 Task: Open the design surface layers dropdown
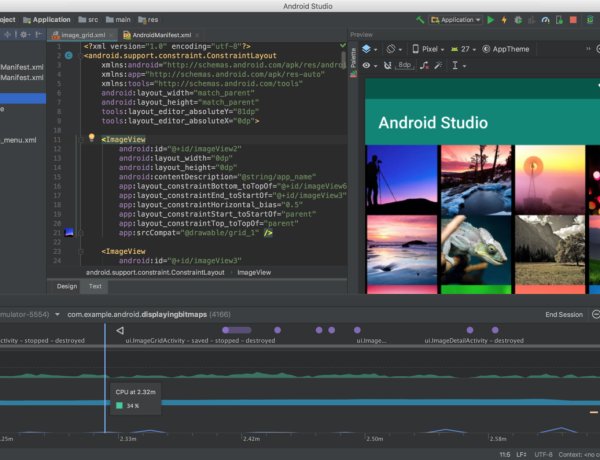370,49
